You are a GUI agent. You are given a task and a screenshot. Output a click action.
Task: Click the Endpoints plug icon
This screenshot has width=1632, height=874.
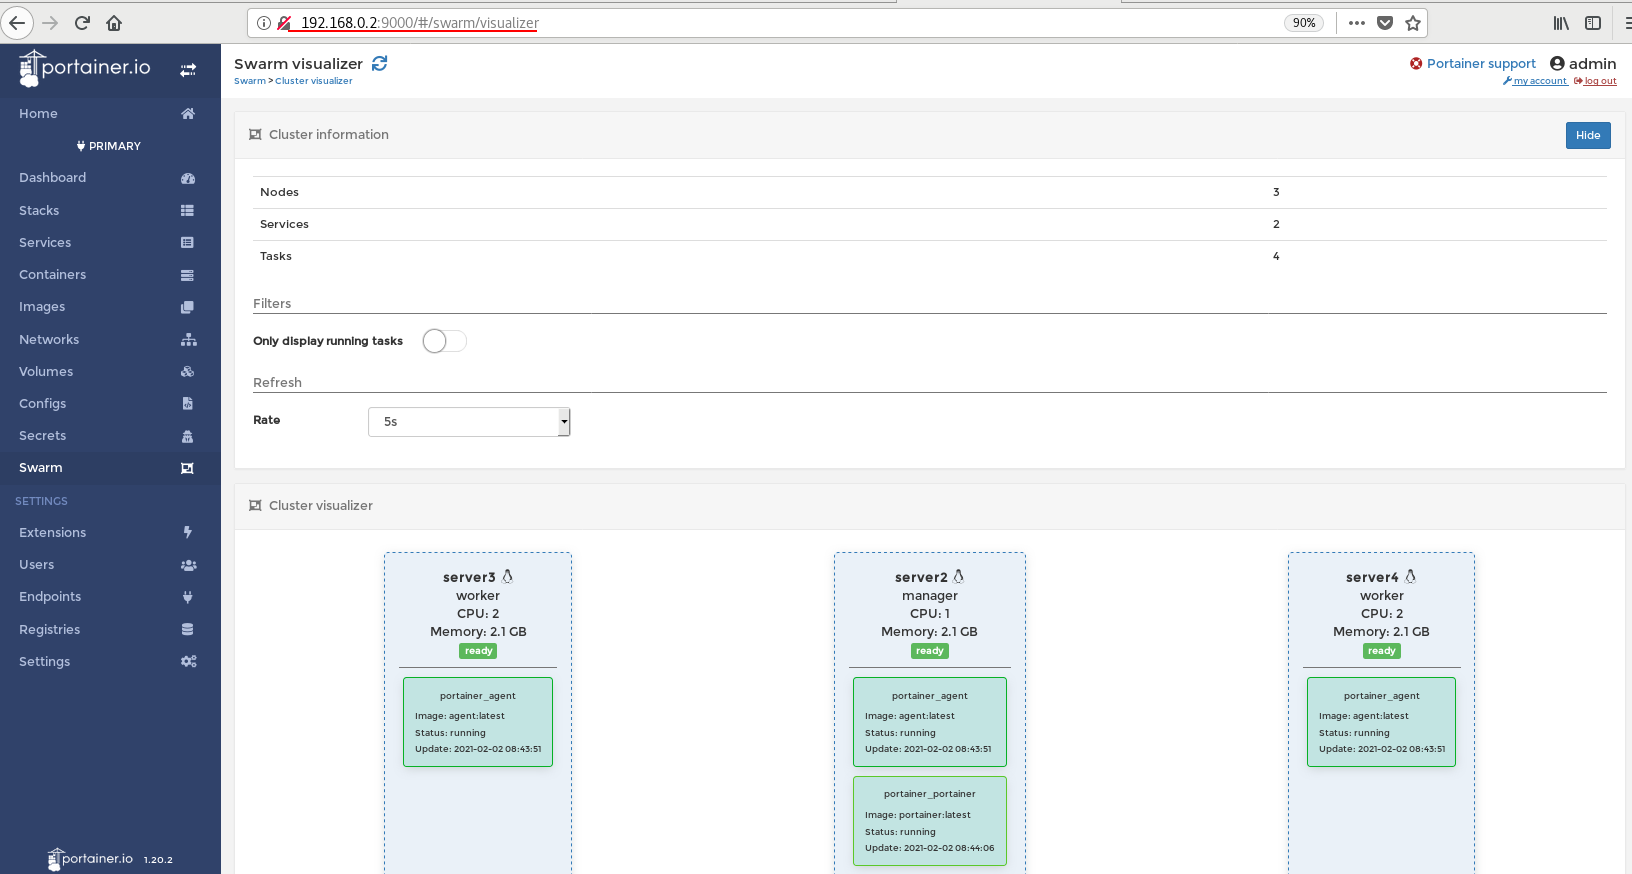point(188,597)
